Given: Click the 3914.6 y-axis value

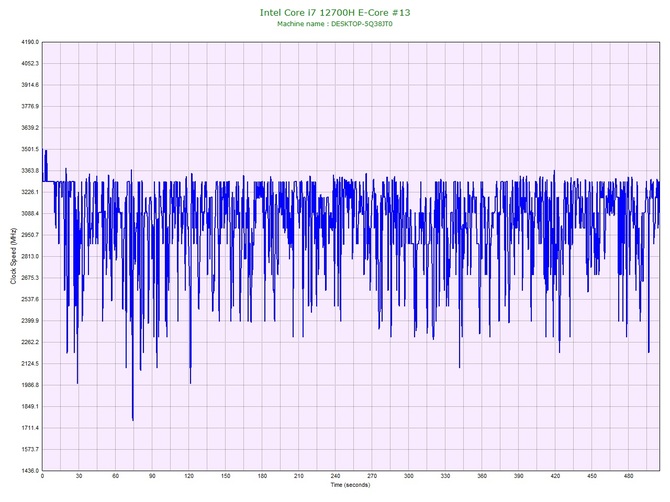Looking at the screenshot, I should 30,85.
